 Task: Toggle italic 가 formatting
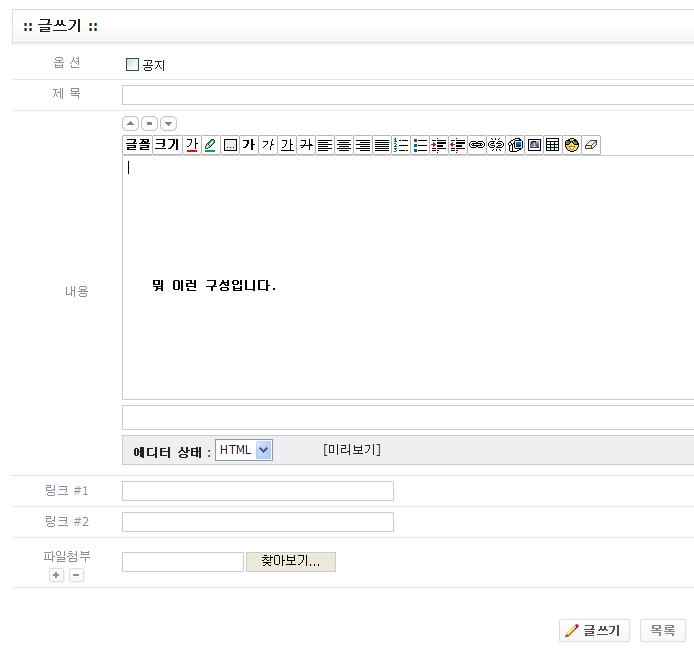(x=268, y=145)
